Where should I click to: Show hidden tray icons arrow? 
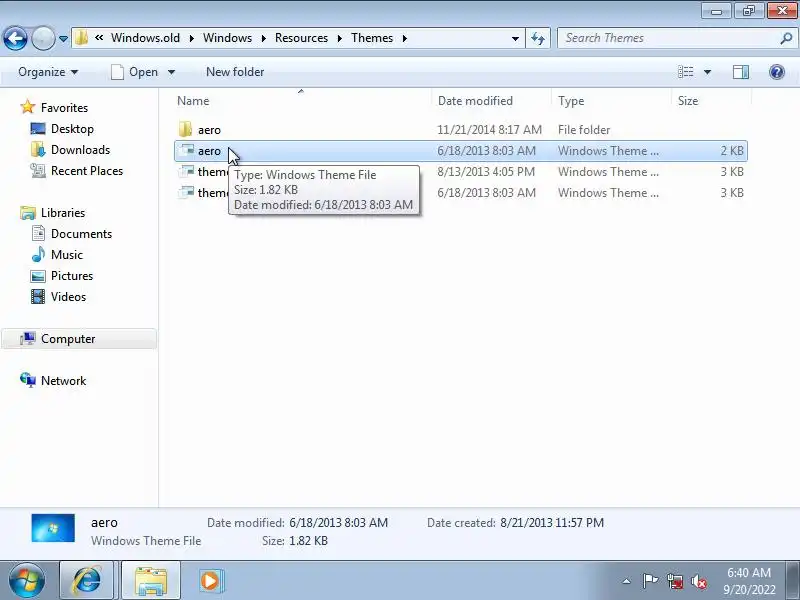[x=627, y=581]
